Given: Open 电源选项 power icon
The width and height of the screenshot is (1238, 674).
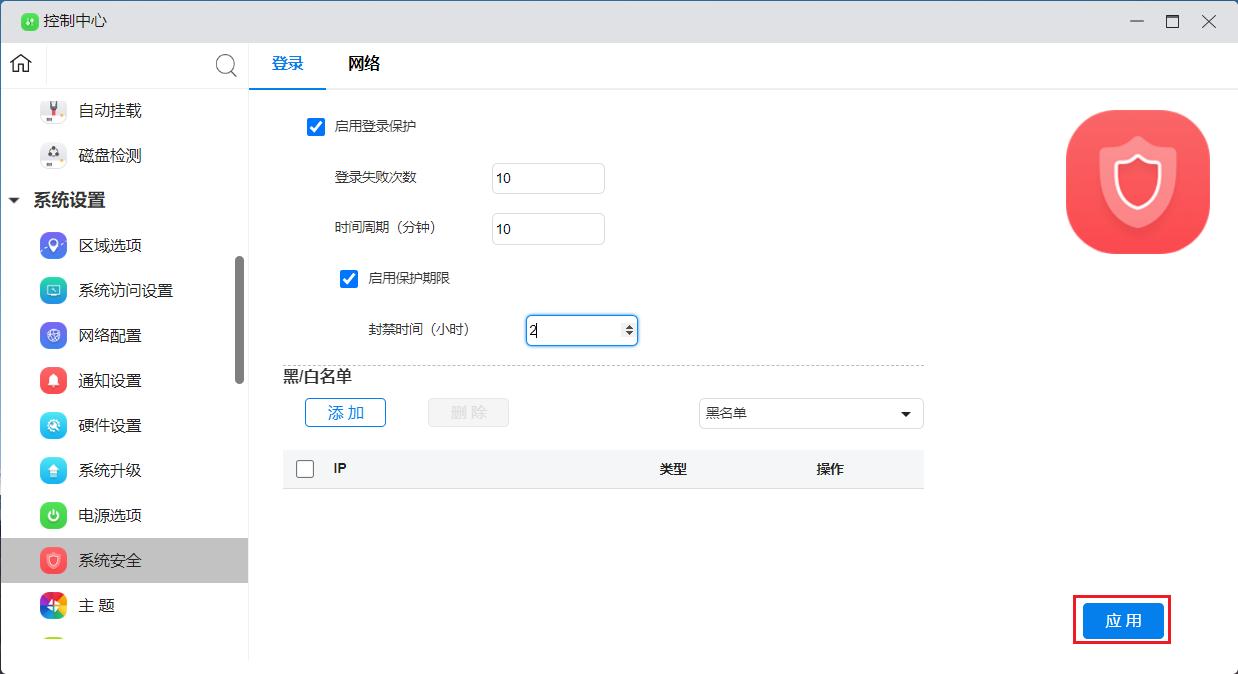Looking at the screenshot, I should 53,516.
